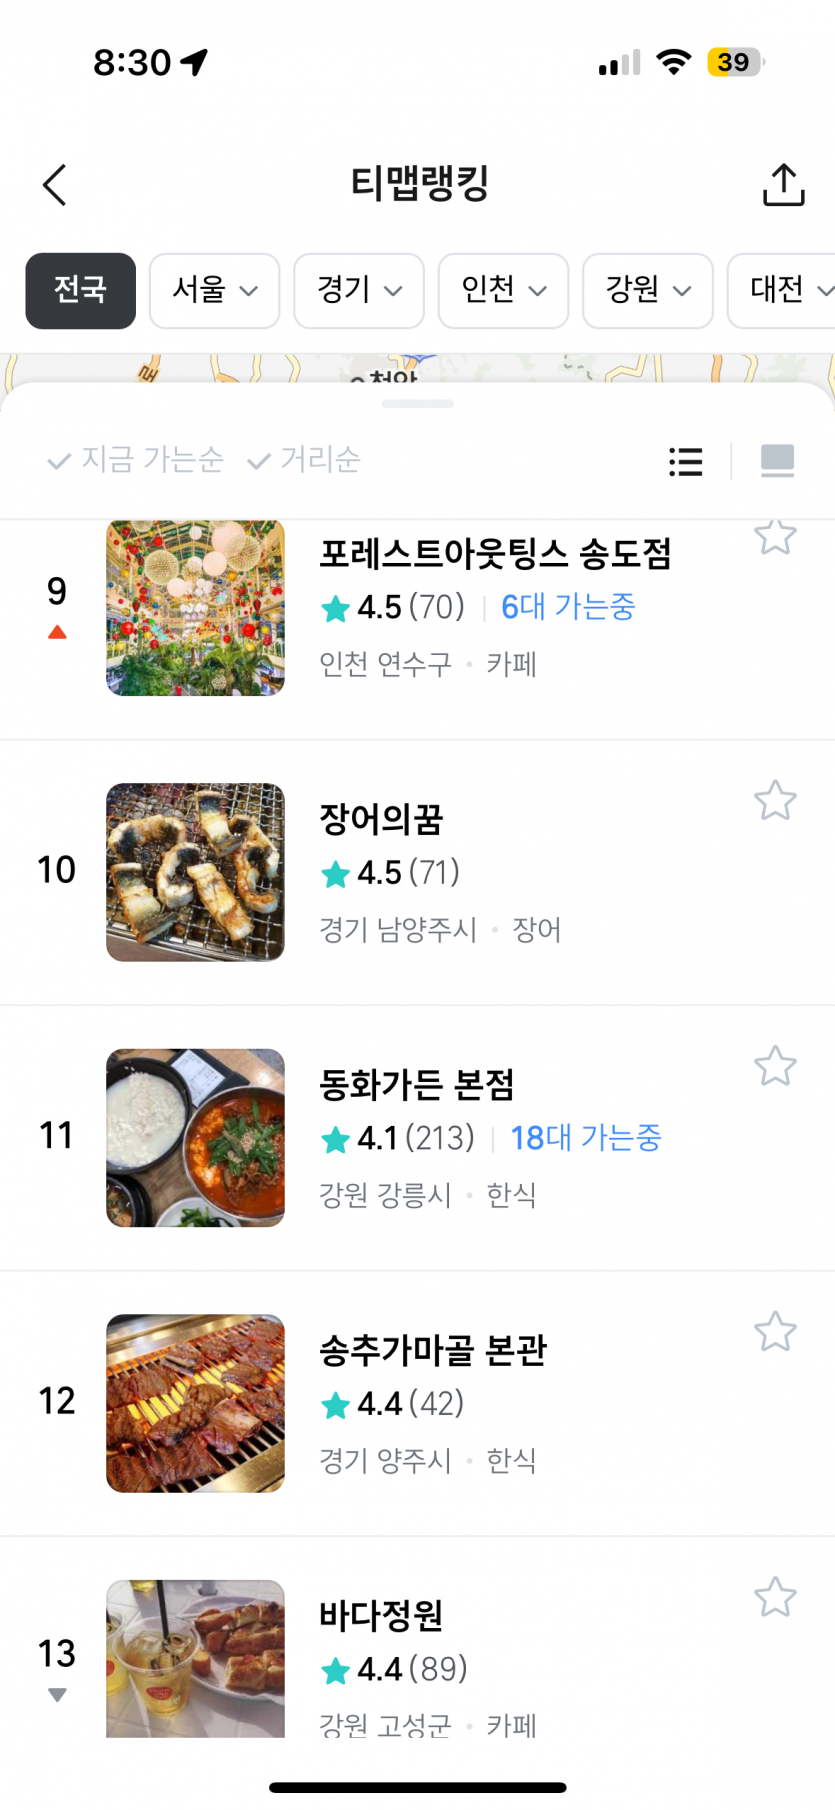Expand the 서울 region dropdown

click(214, 290)
